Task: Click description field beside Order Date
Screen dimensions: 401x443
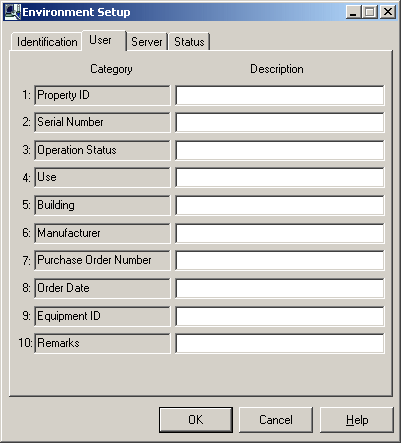Action: click(280, 288)
